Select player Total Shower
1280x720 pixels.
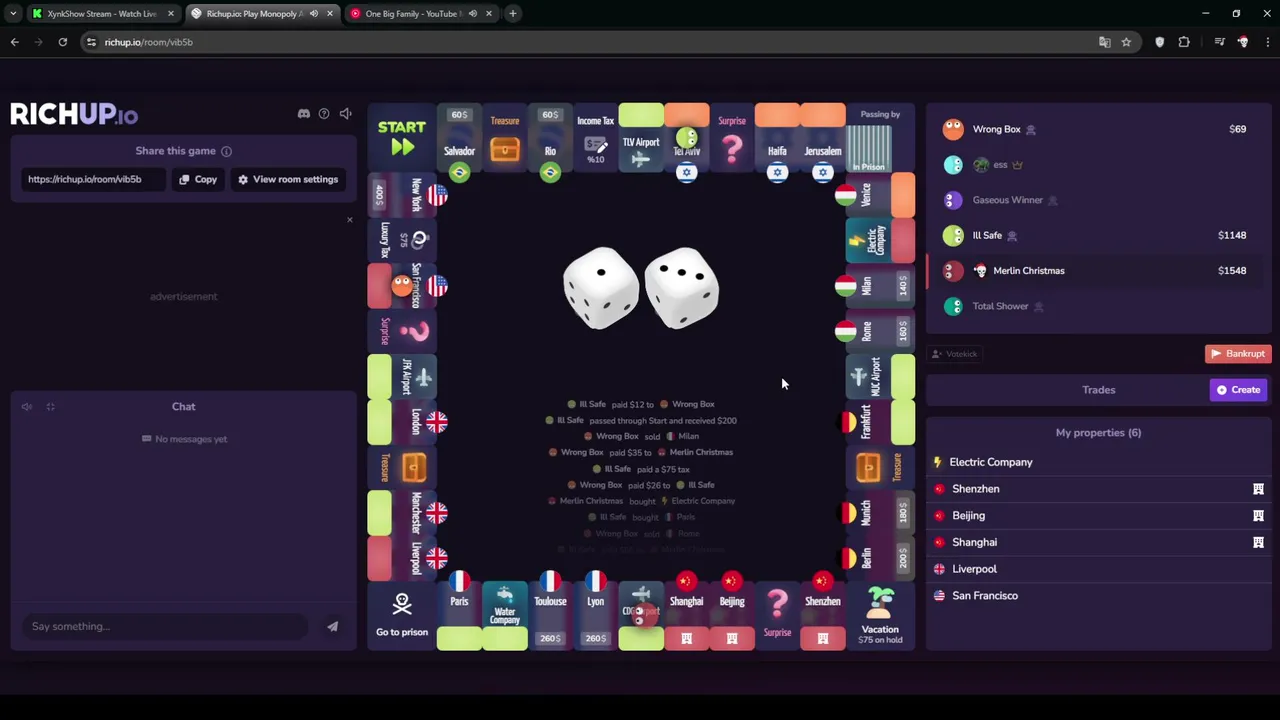[x=1098, y=306]
